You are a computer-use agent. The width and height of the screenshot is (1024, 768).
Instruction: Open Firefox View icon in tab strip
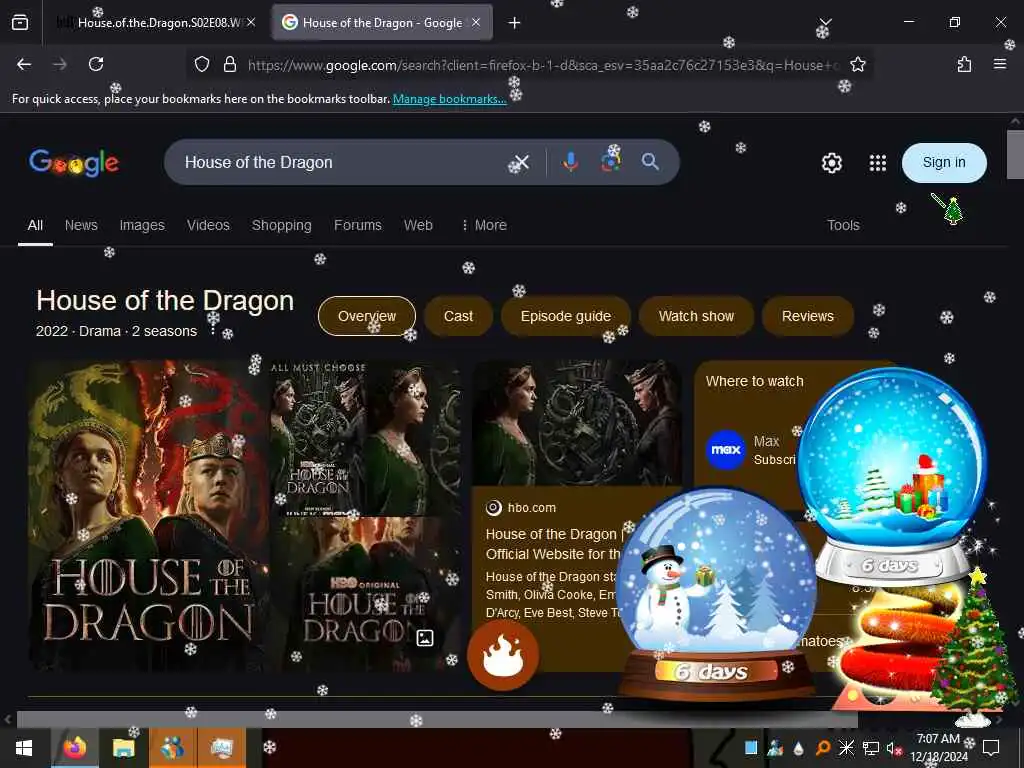click(20, 23)
